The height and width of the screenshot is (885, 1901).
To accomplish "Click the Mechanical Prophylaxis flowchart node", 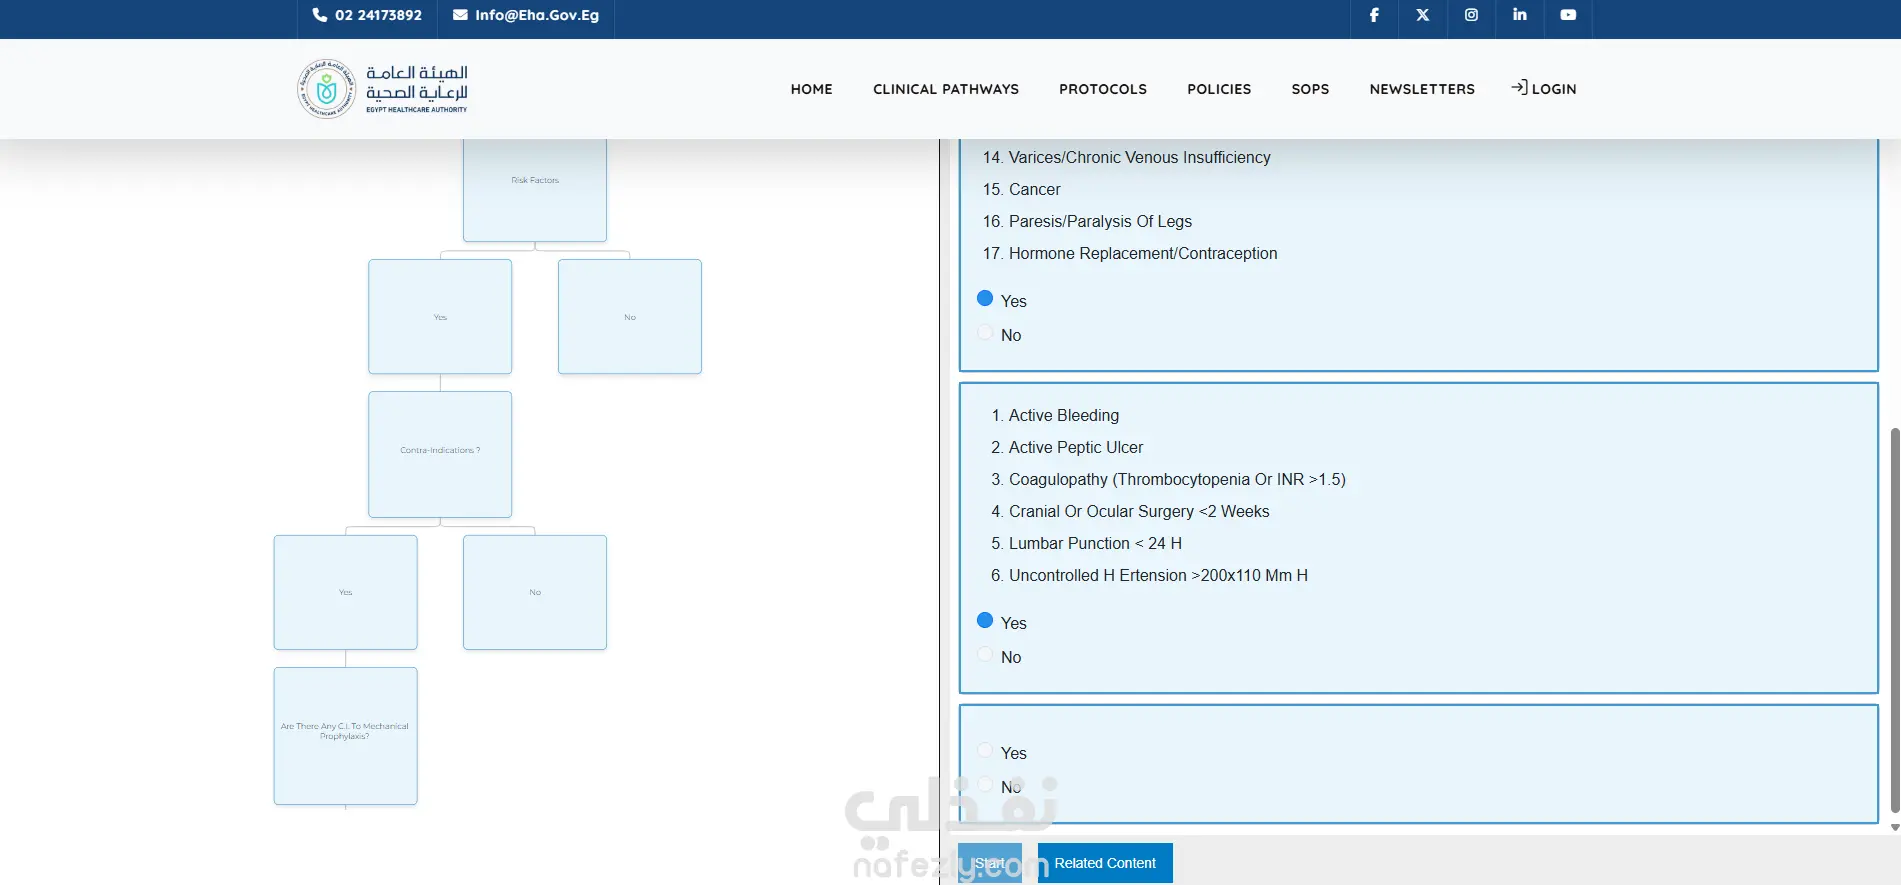I will [x=345, y=736].
